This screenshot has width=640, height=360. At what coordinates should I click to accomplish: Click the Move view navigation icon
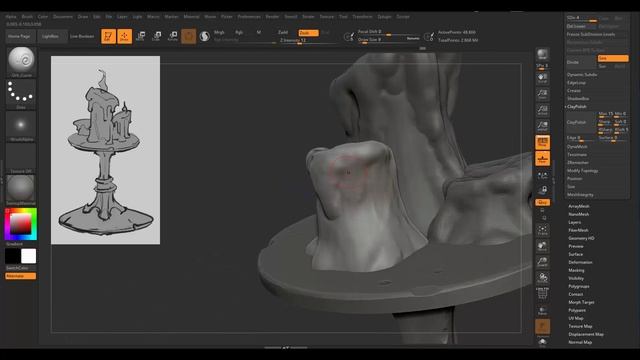point(542,247)
